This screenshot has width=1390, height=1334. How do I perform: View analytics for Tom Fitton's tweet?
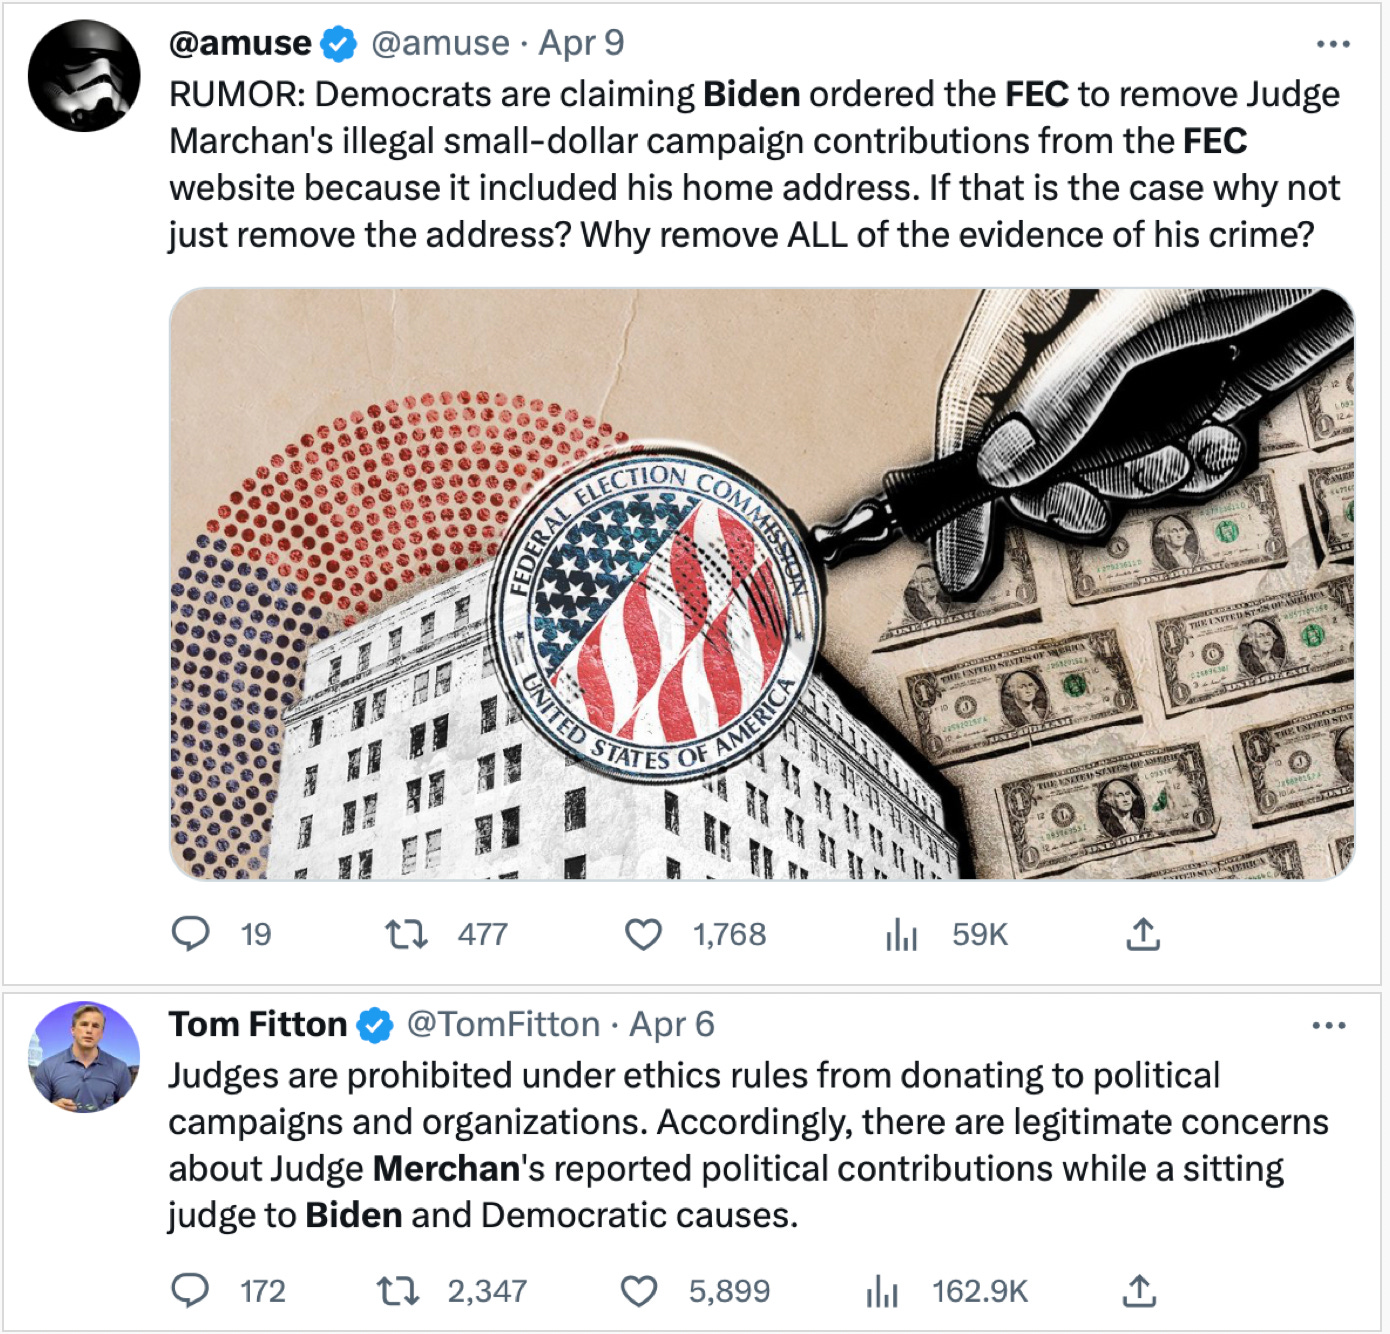pos(881,1291)
